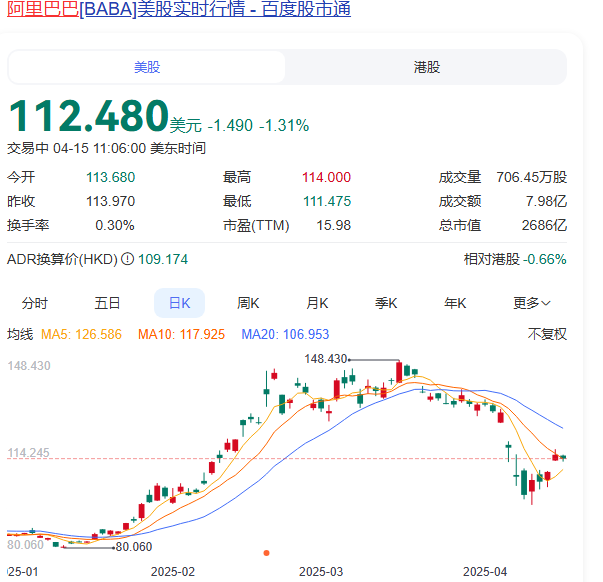Viewport: 603px width, 582px height.
Task: Click the MA20: 106.953 indicator label
Action: (x=285, y=334)
